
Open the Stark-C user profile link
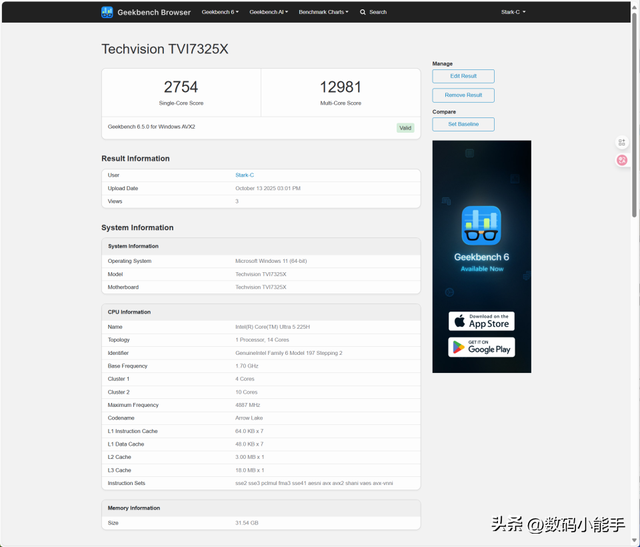click(x=244, y=175)
